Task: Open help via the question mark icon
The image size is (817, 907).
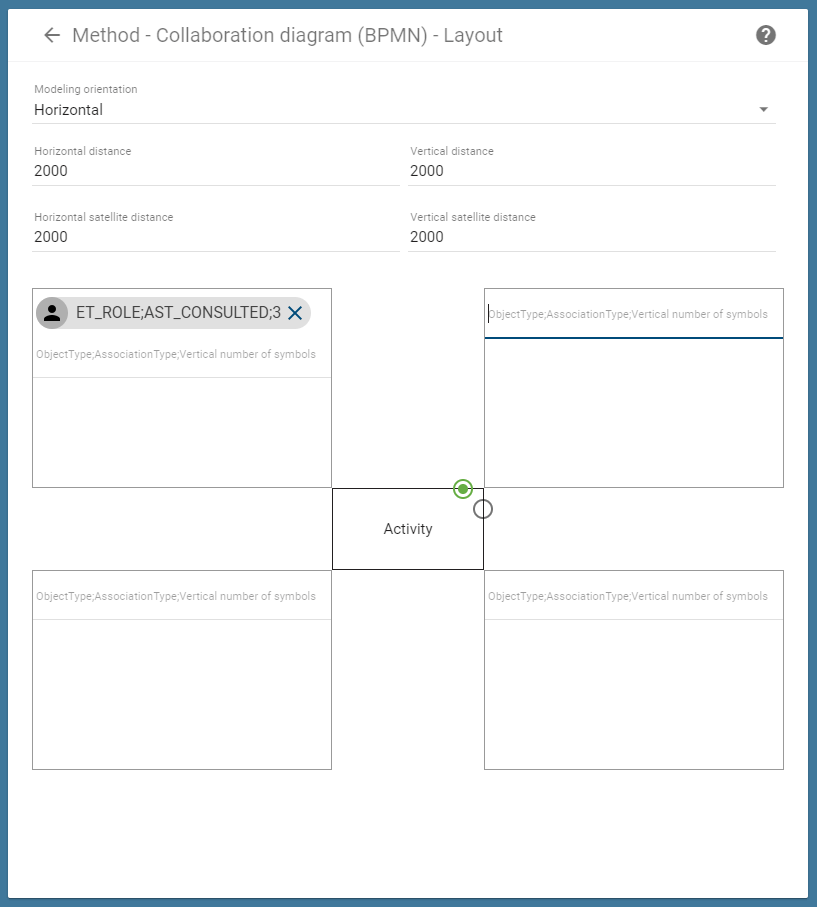Action: (765, 35)
